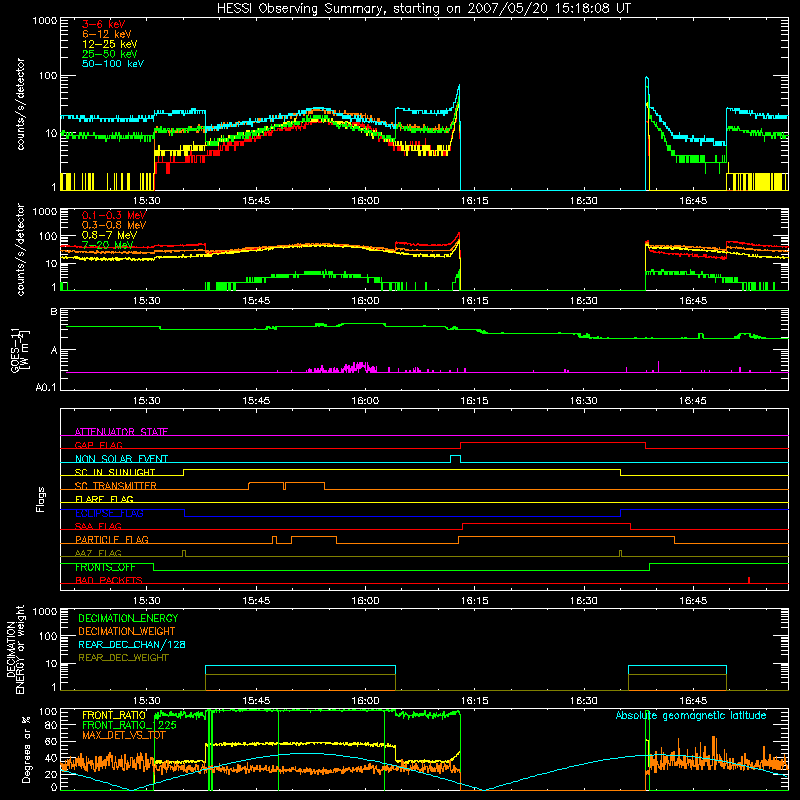Click the 0.8-7 MeV legend label
The height and width of the screenshot is (800, 800).
[109, 235]
